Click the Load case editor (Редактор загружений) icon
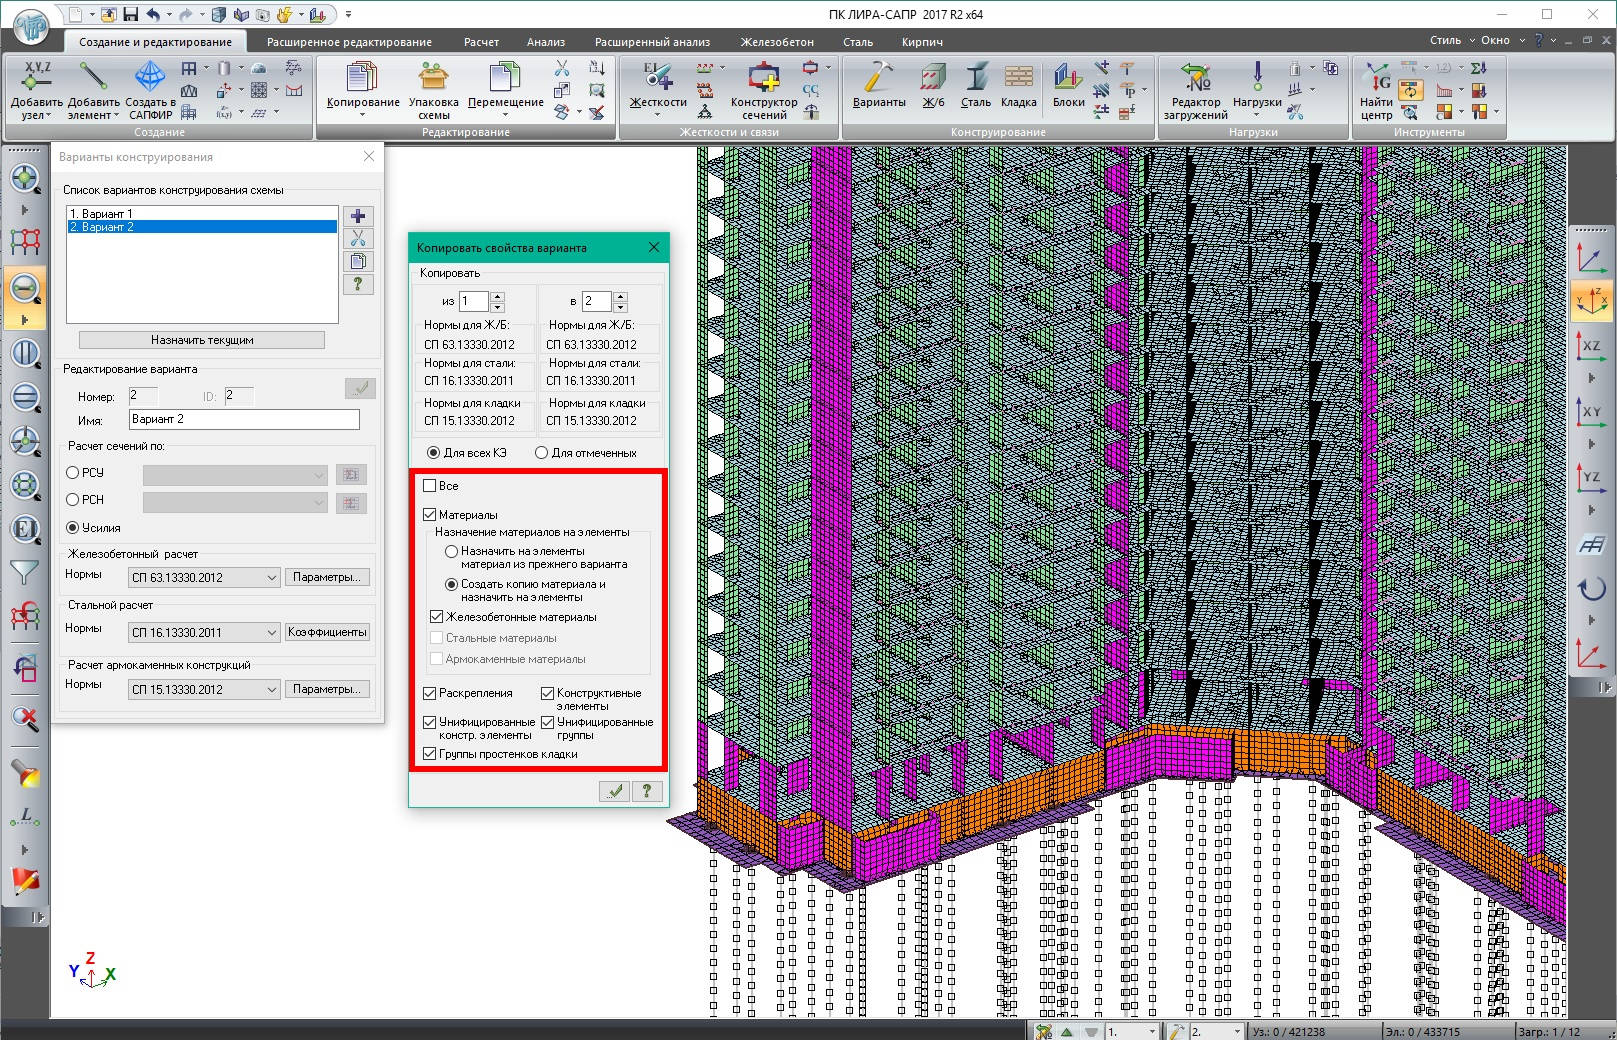This screenshot has height=1040, width=1617. (1195, 78)
